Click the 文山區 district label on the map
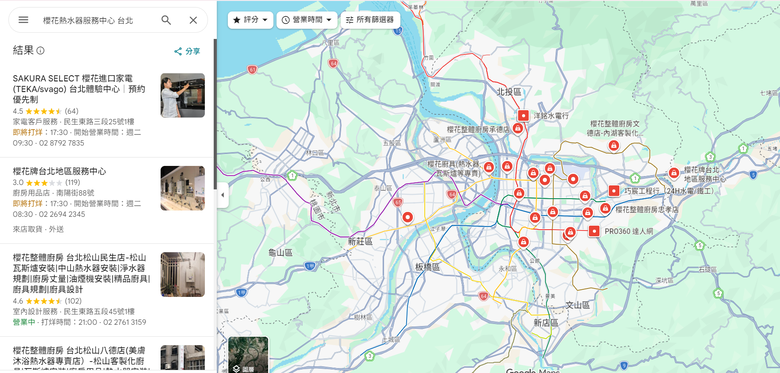780x373 pixels. click(x=578, y=305)
